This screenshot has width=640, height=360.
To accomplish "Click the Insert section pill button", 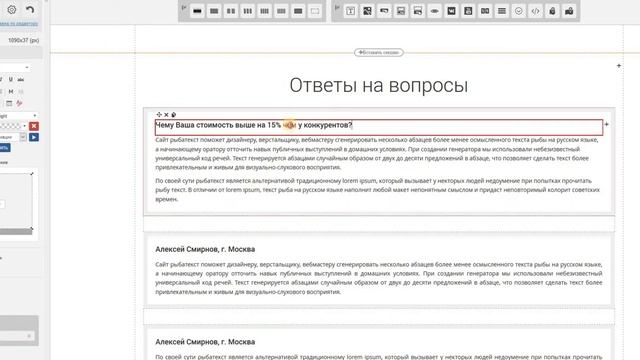I will 379,52.
